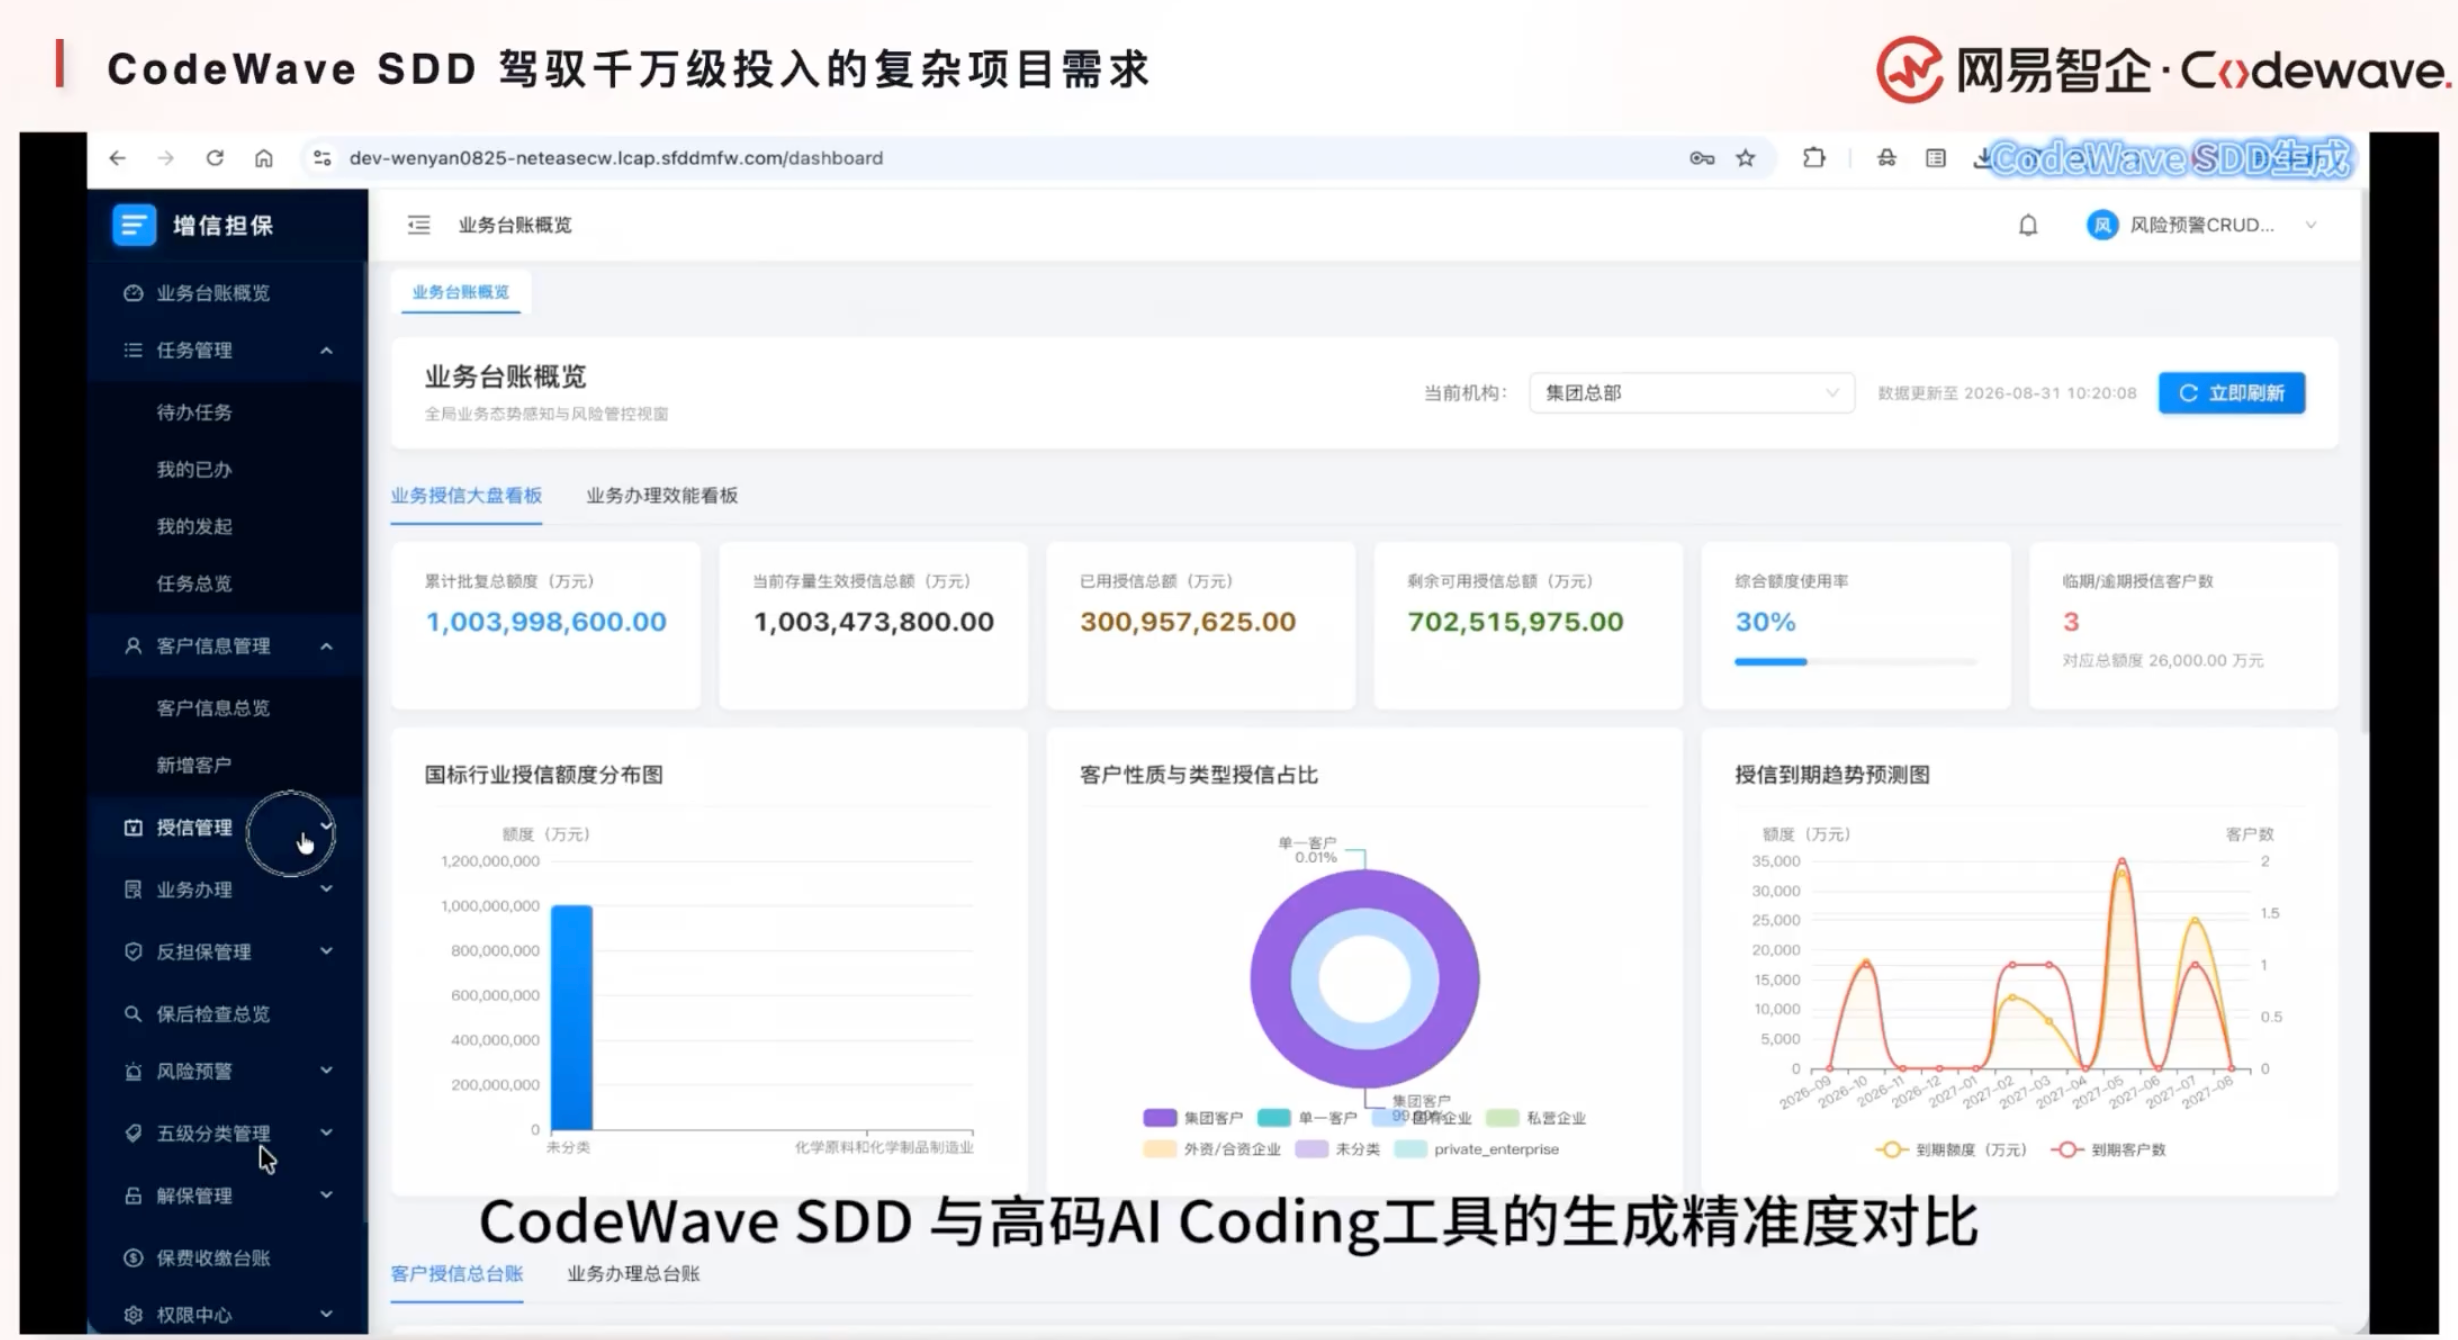Open the notification bell
Viewport: 2458px width, 1340px height.
point(2027,225)
